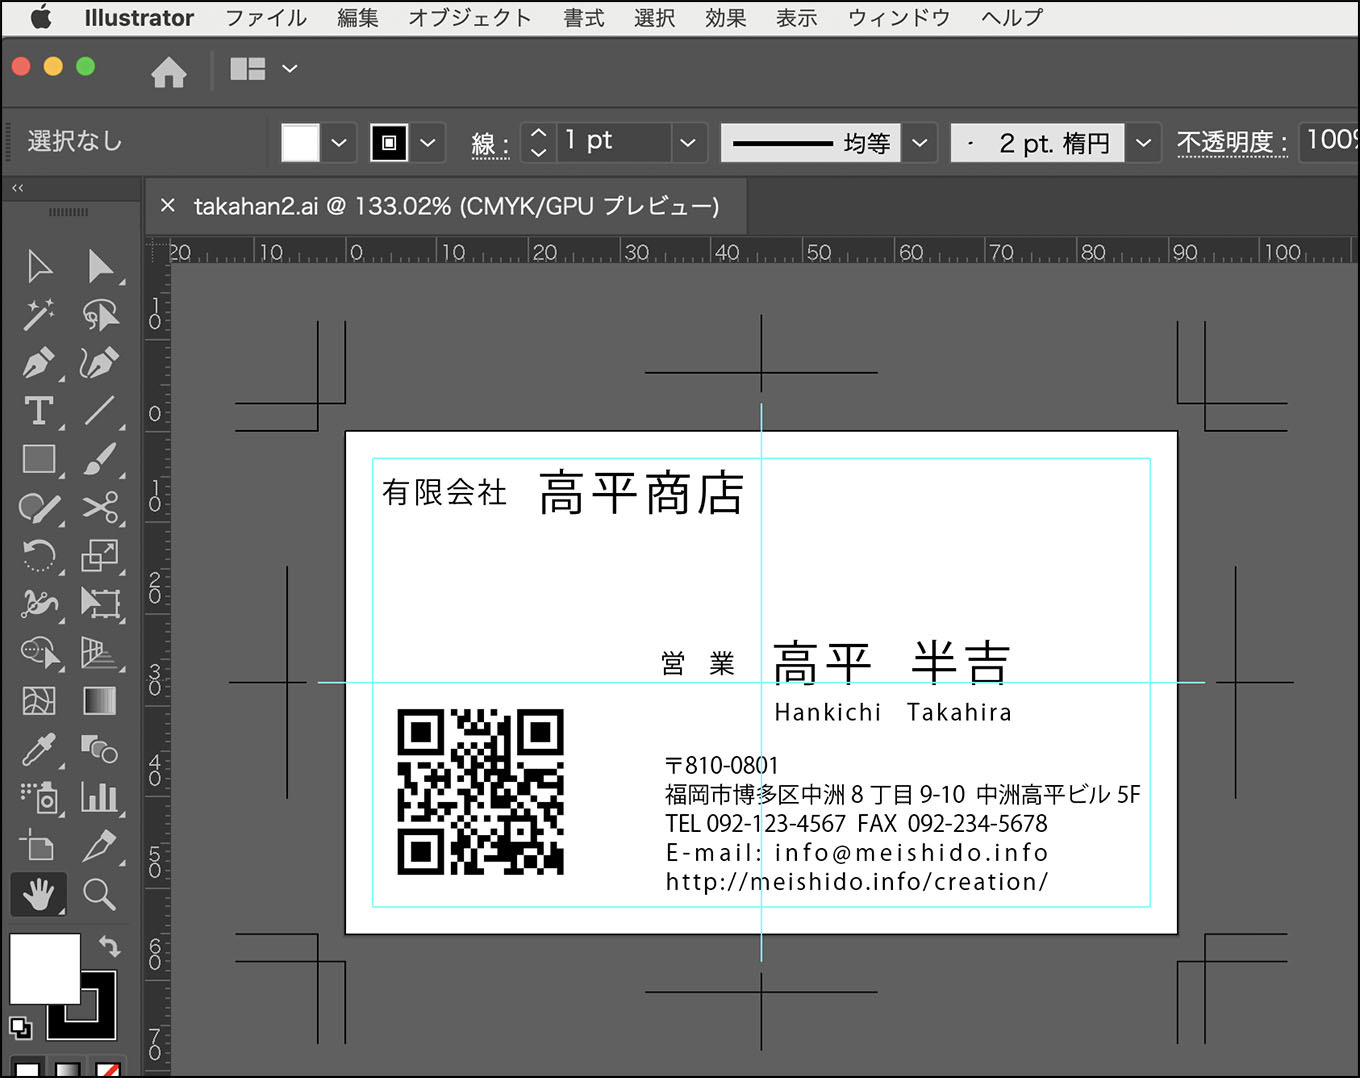Select the Shape Builder tool
This screenshot has width=1360, height=1078.
coord(39,652)
